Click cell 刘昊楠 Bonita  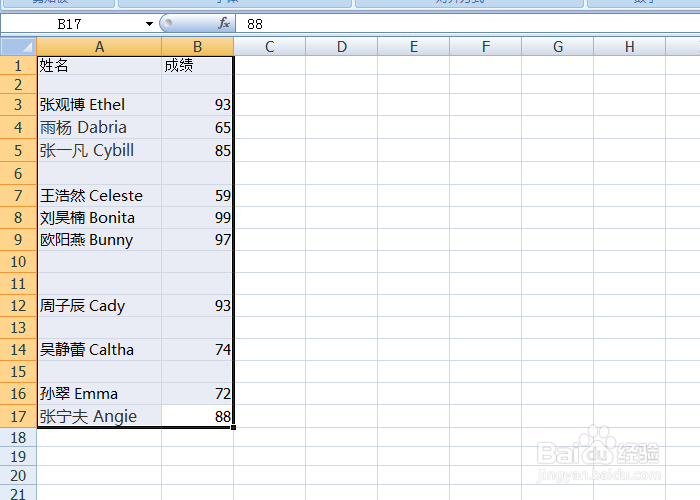(99, 217)
